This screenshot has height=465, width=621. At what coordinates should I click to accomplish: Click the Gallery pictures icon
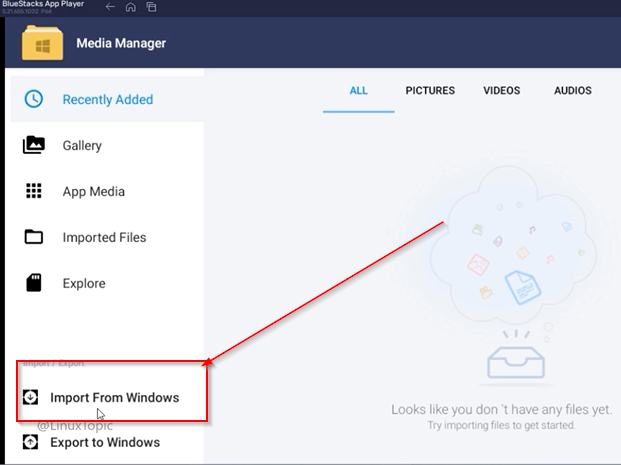(34, 145)
